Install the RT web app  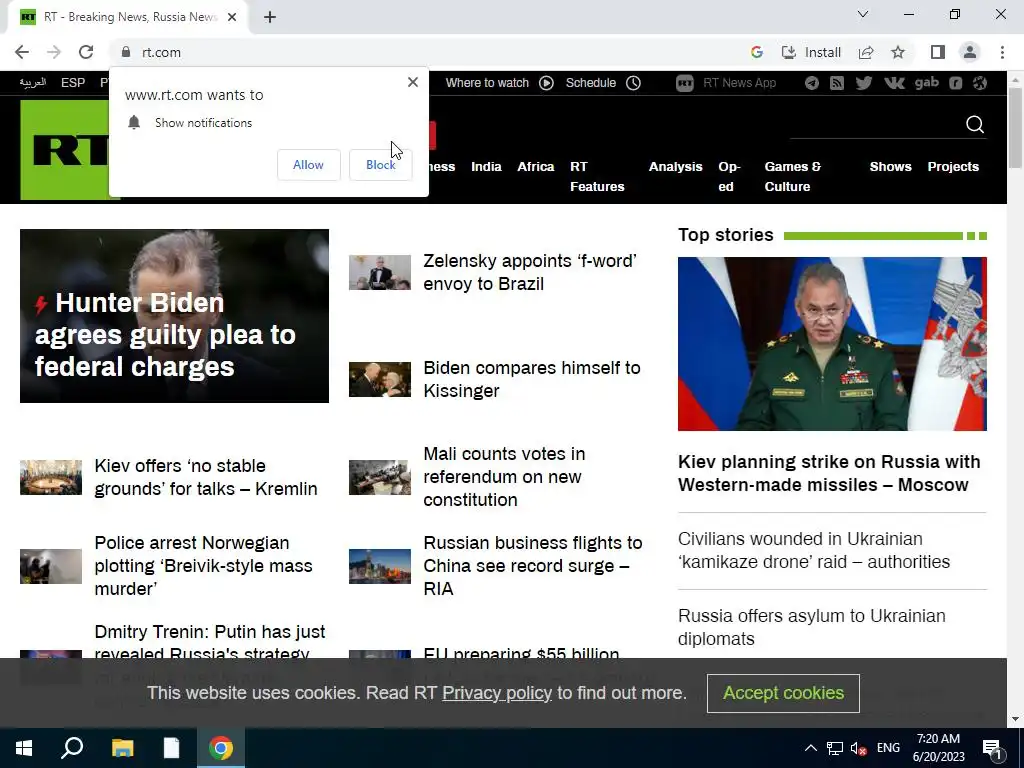point(811,52)
